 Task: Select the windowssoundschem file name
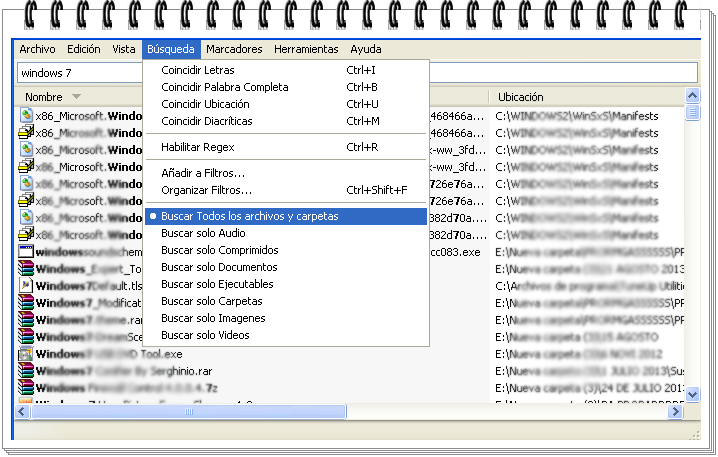(89, 252)
